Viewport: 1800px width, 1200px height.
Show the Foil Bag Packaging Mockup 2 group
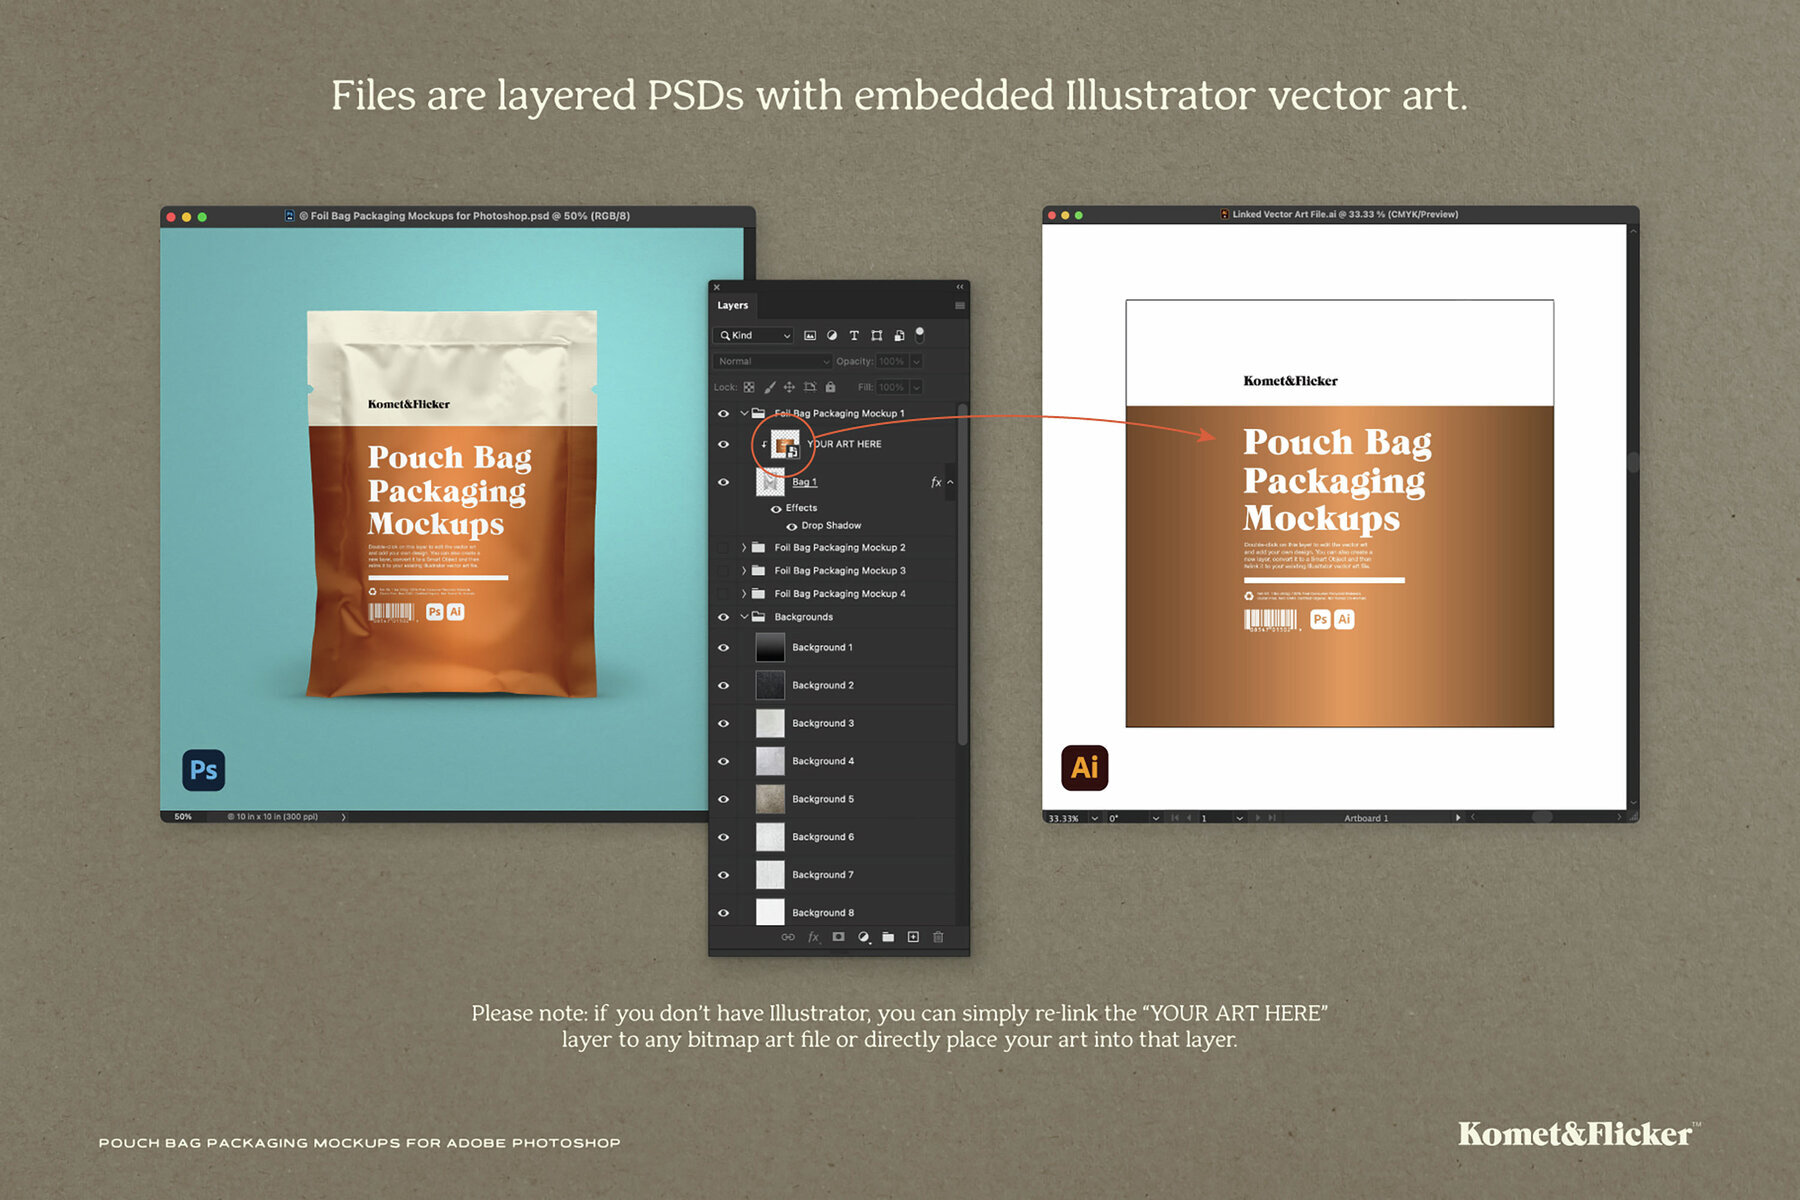click(x=723, y=547)
